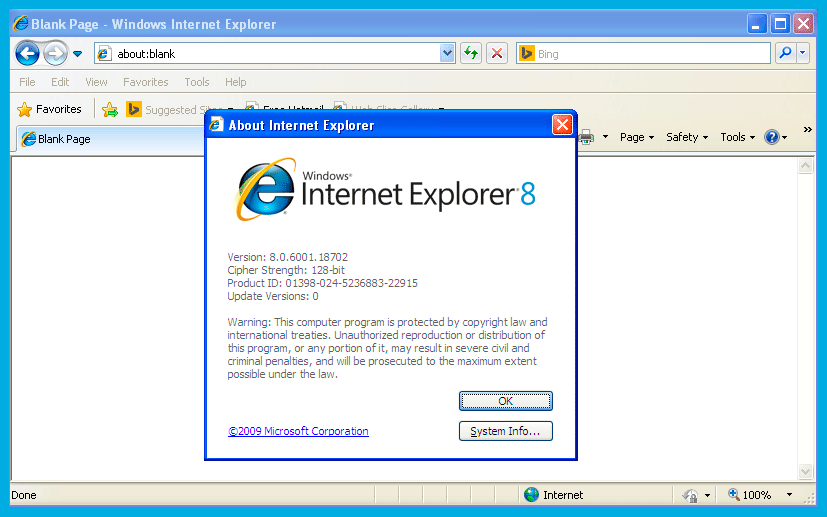Open the Tools menu in menu bar

(x=197, y=82)
